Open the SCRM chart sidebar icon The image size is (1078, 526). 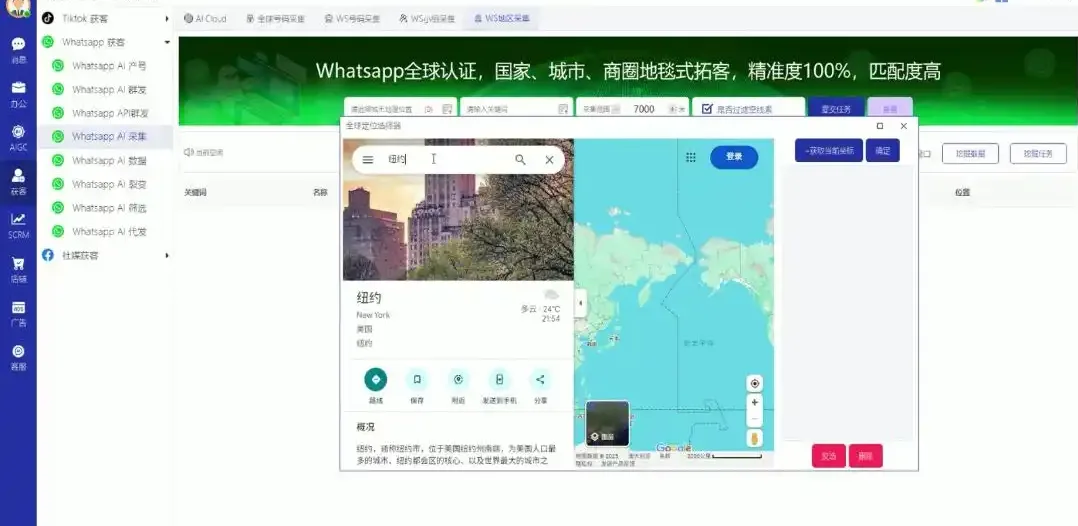click(x=19, y=219)
